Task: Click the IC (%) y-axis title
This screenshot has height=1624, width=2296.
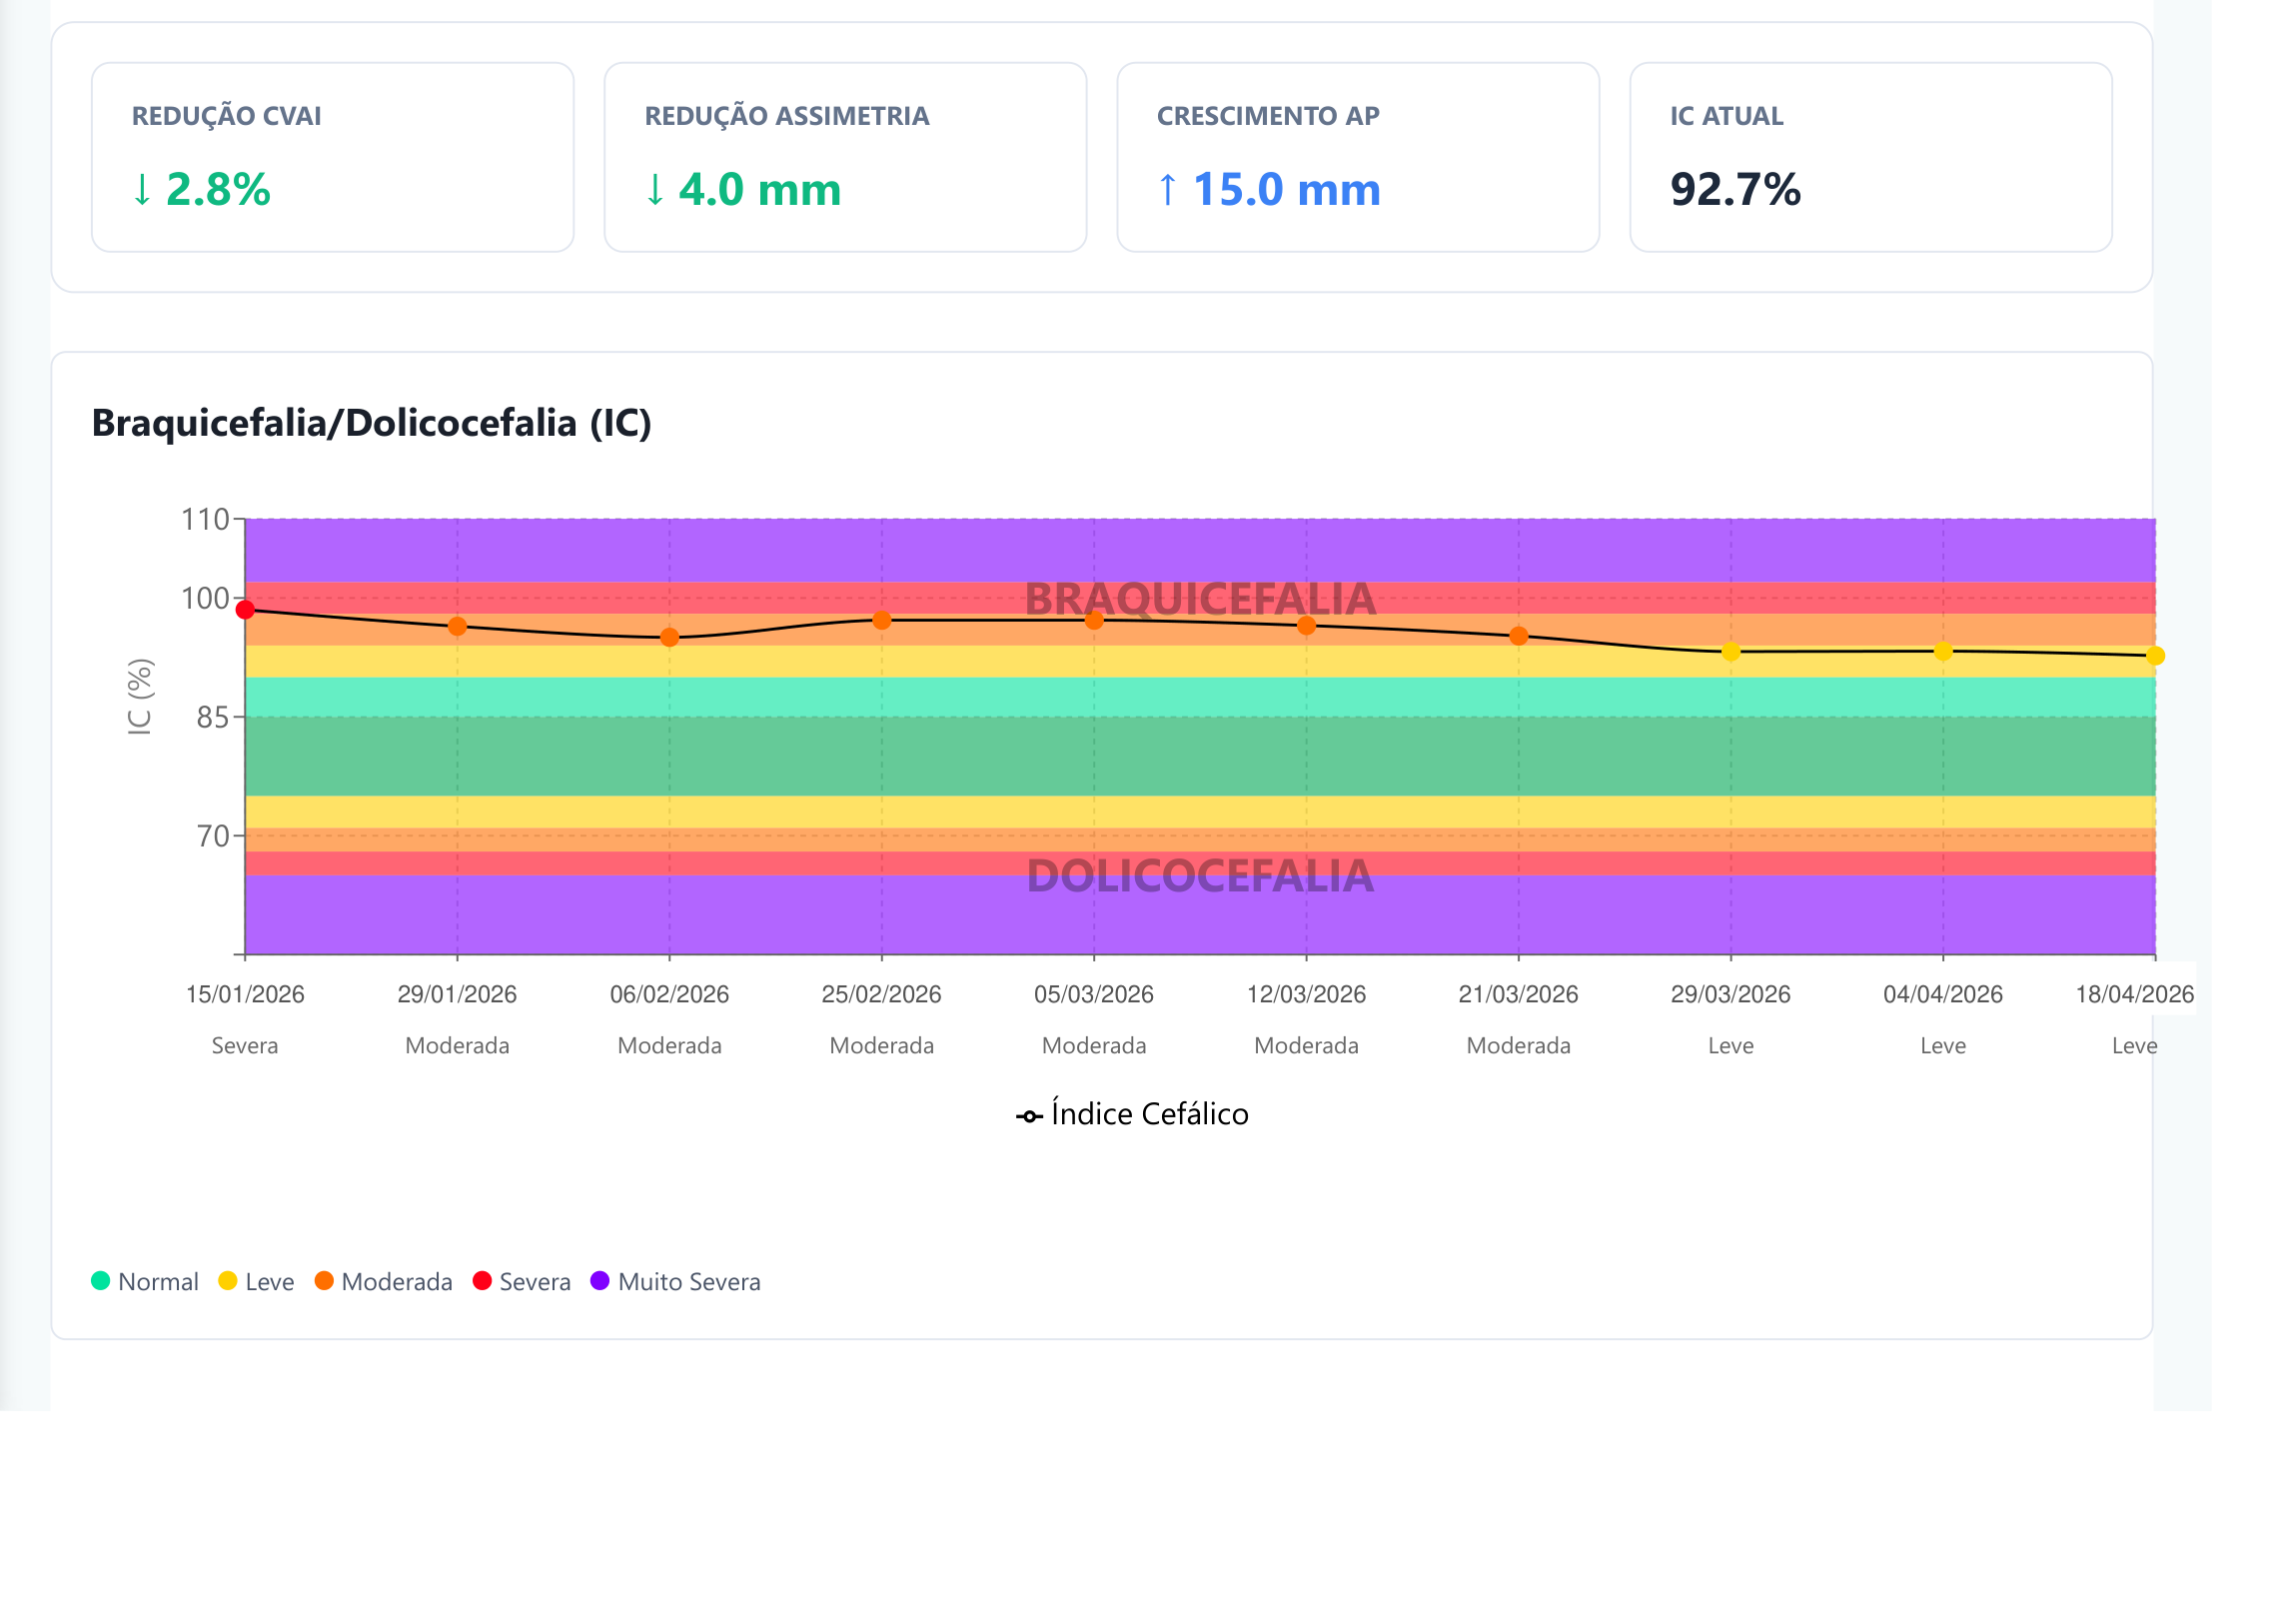Action: [140, 697]
